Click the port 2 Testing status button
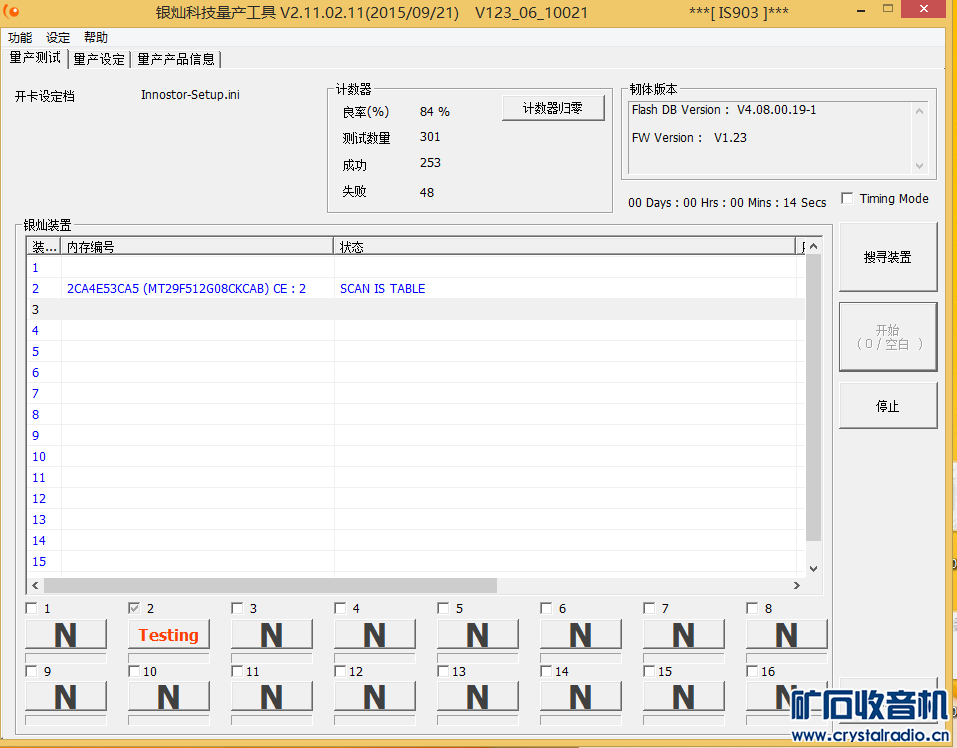This screenshot has width=957, height=748. (168, 635)
